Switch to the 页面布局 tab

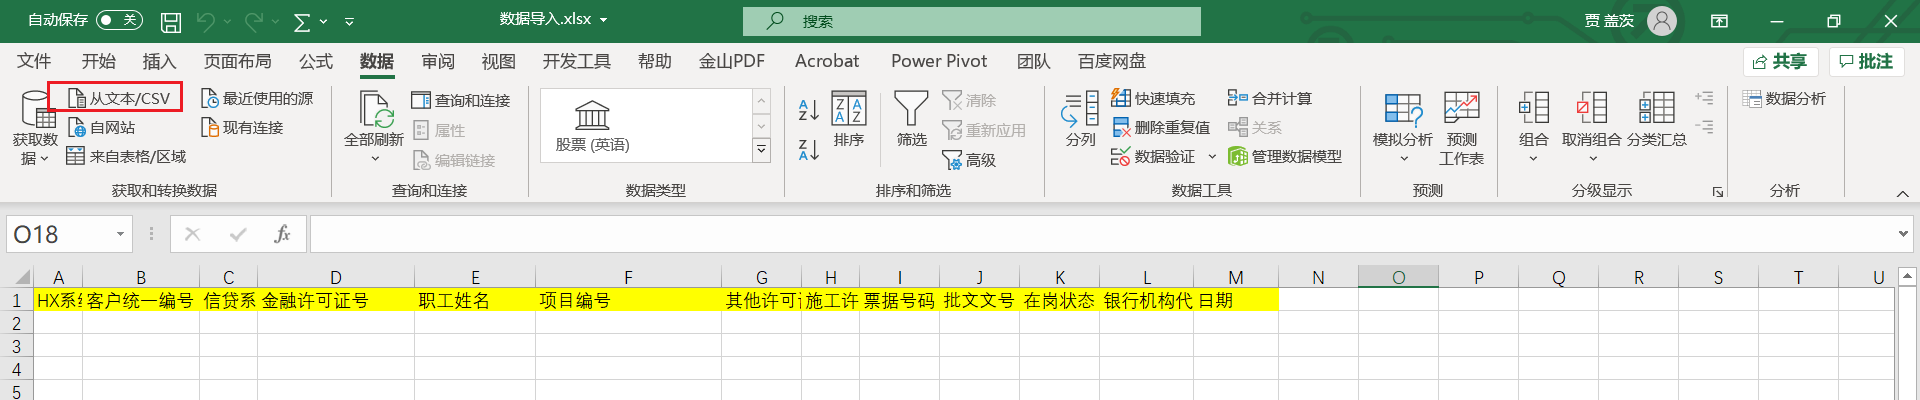(x=238, y=61)
